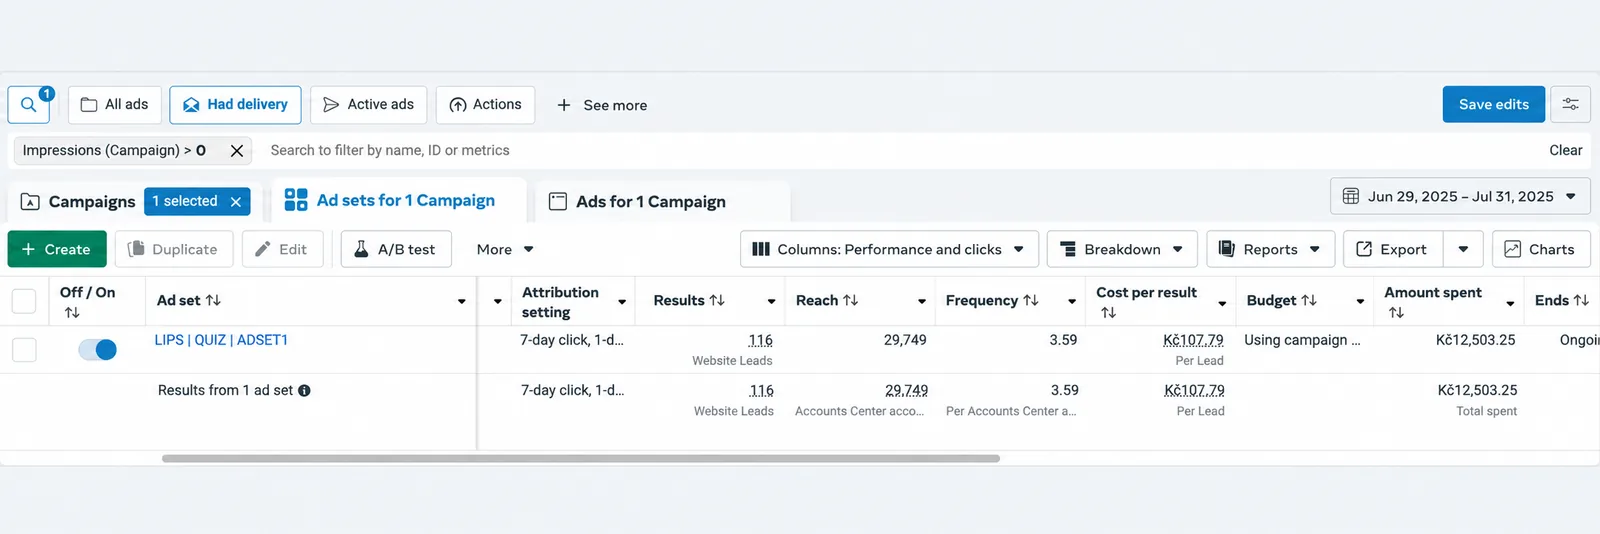Sort by Frequency column
Viewport: 1600px width, 534px height.
pyautogui.click(x=1031, y=300)
